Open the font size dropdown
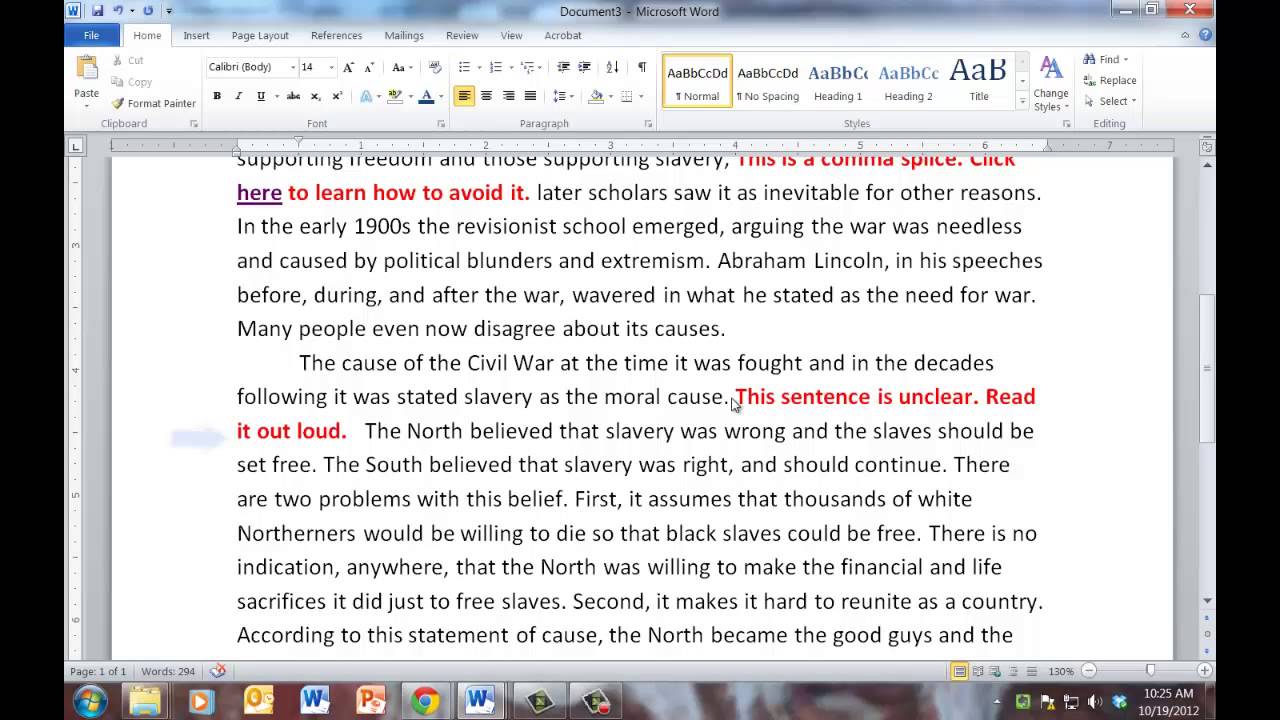Viewport: 1280px width, 720px height. [331, 67]
